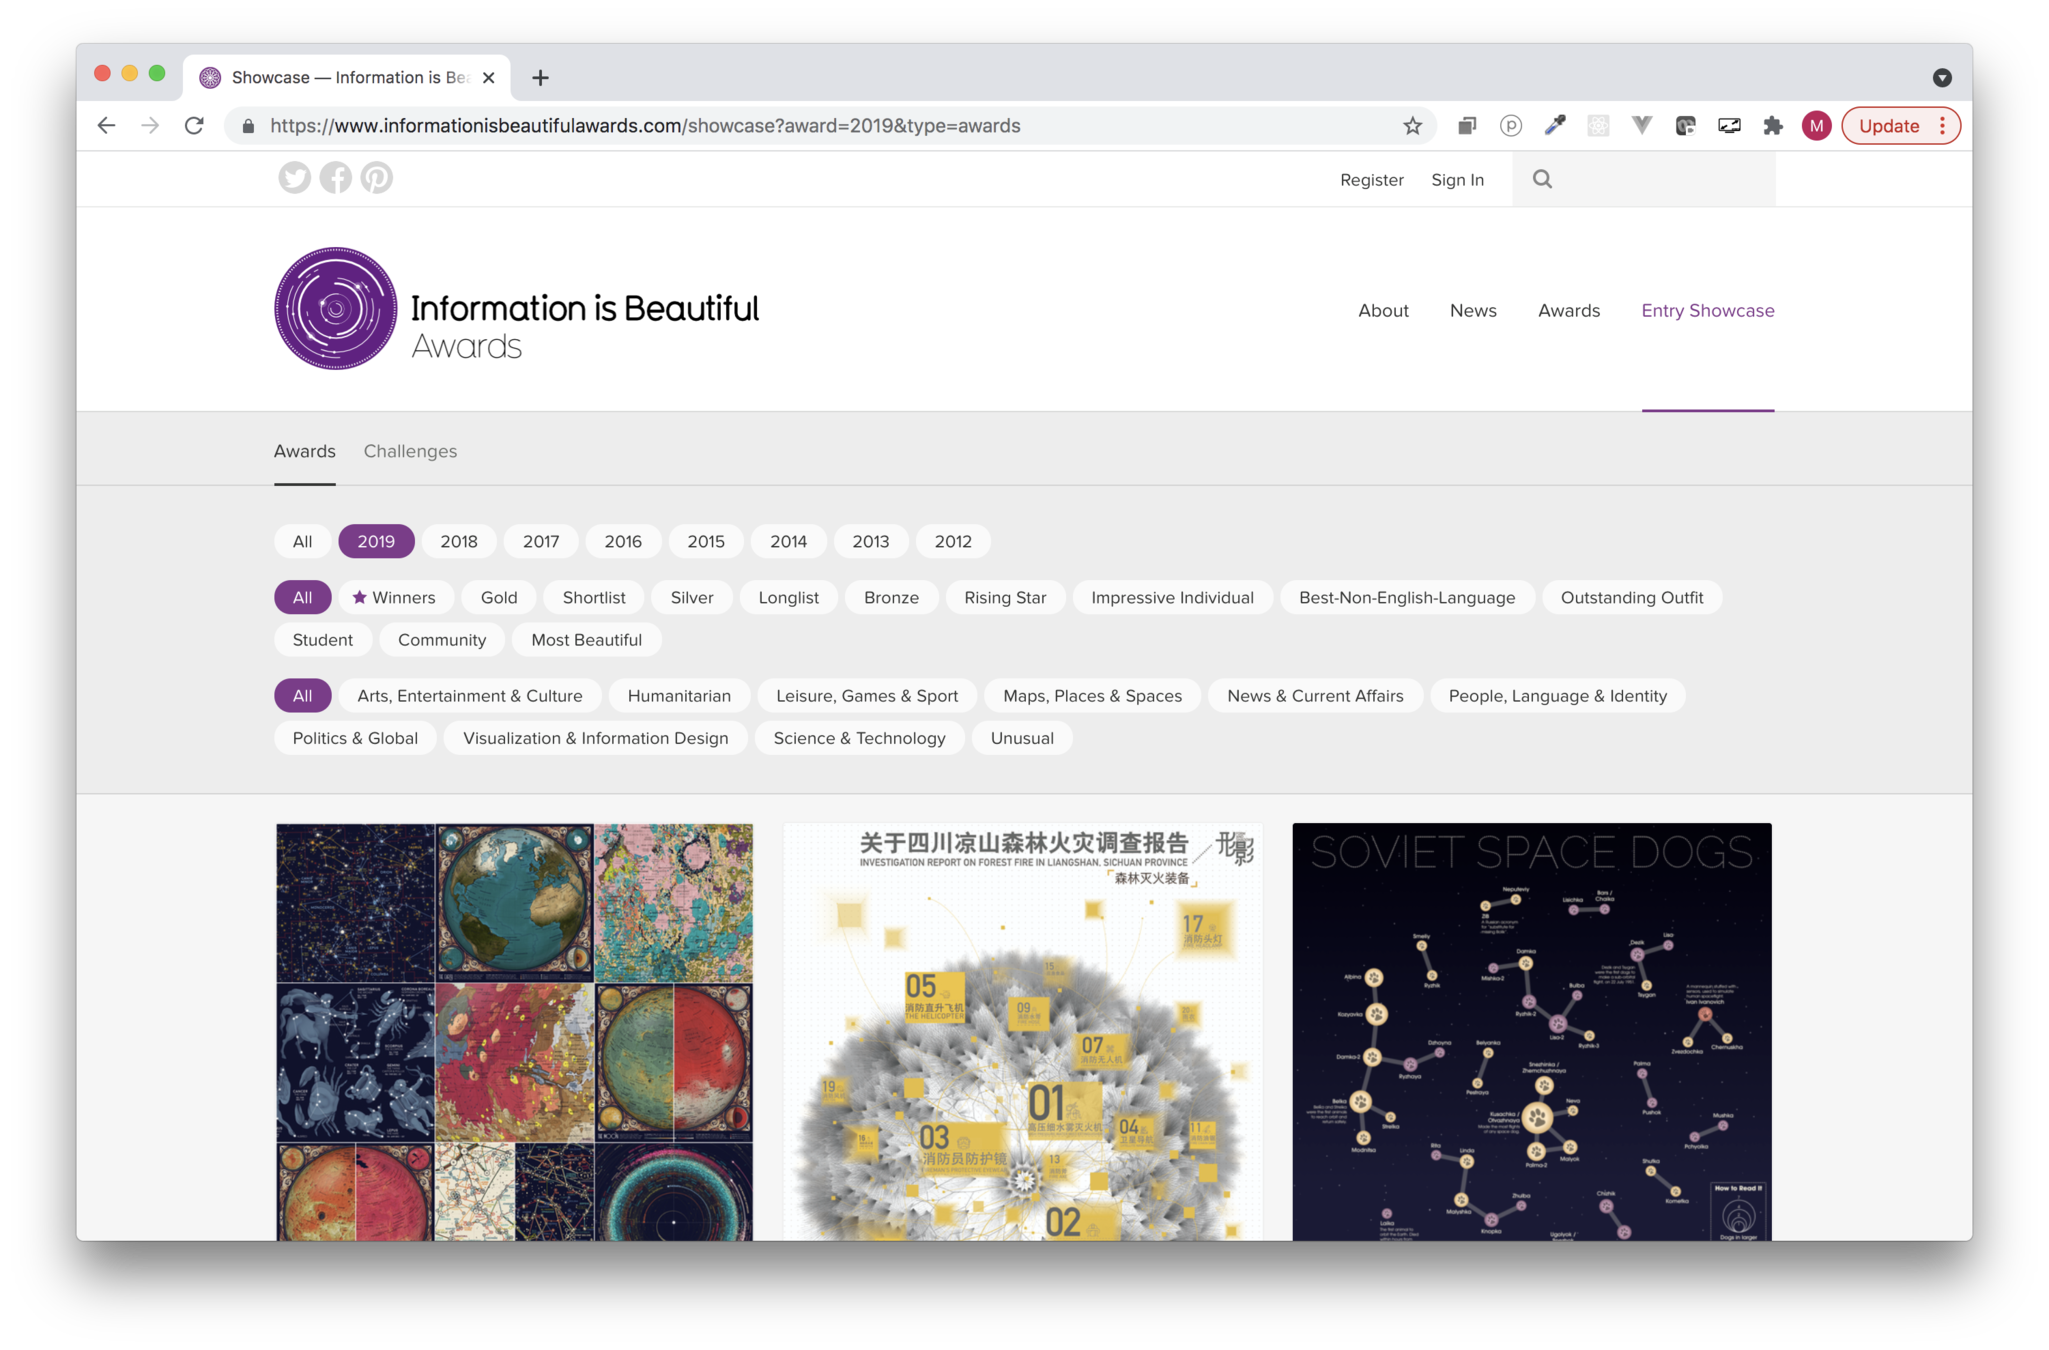
Task: Click the Register link
Action: [1371, 180]
